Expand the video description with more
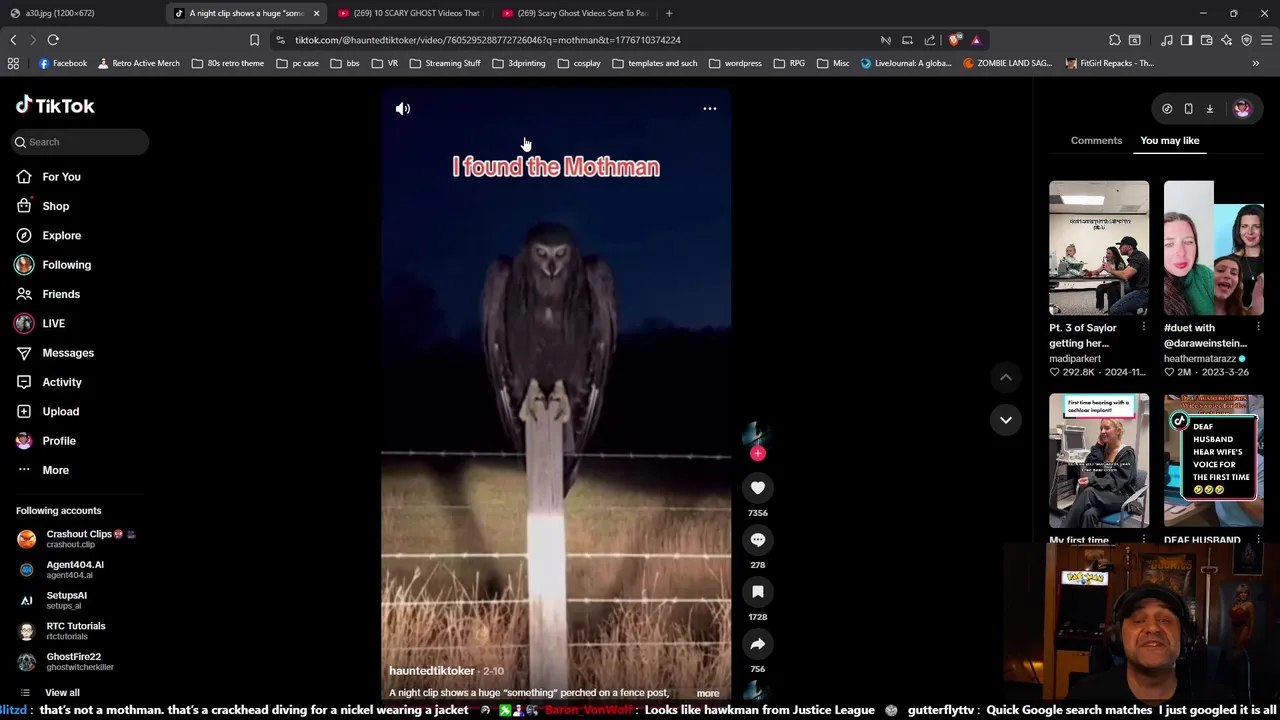Image resolution: width=1280 pixels, height=720 pixels. [x=708, y=693]
